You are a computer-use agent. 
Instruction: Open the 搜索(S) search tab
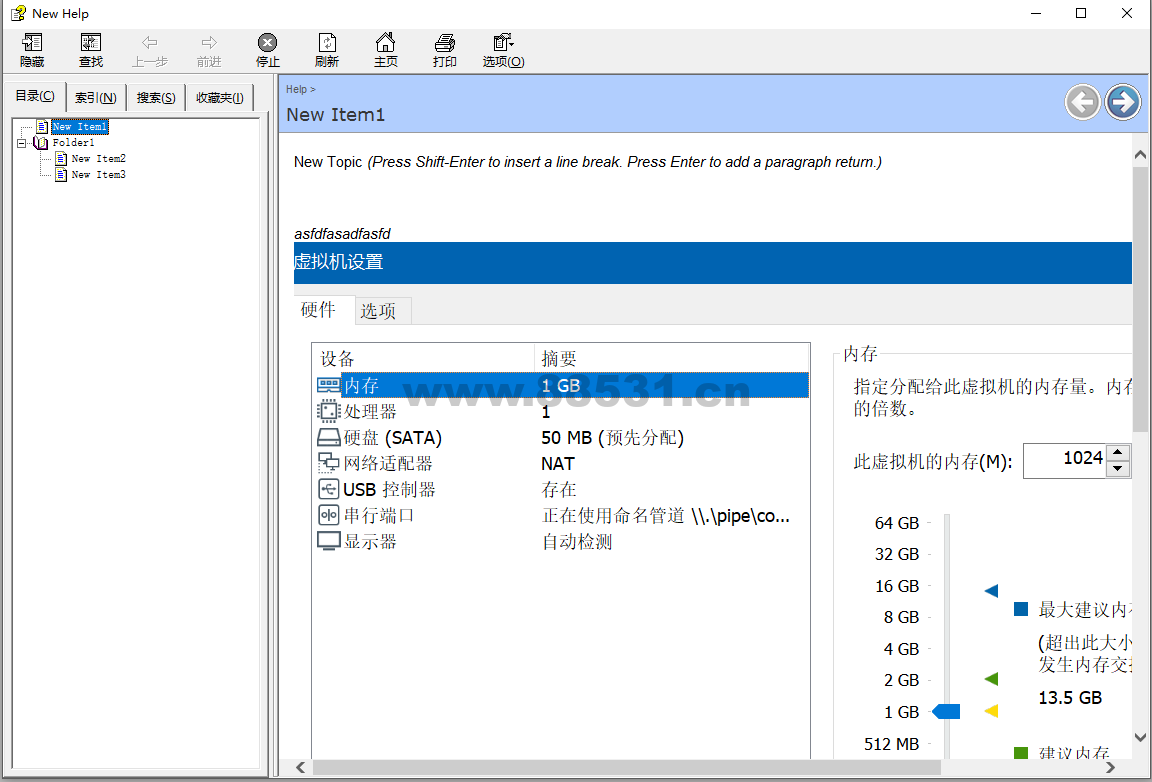tap(156, 97)
